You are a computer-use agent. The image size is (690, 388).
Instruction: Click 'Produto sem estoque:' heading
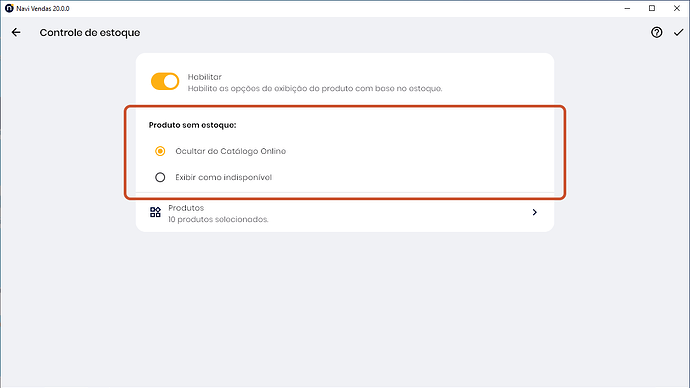(192, 125)
